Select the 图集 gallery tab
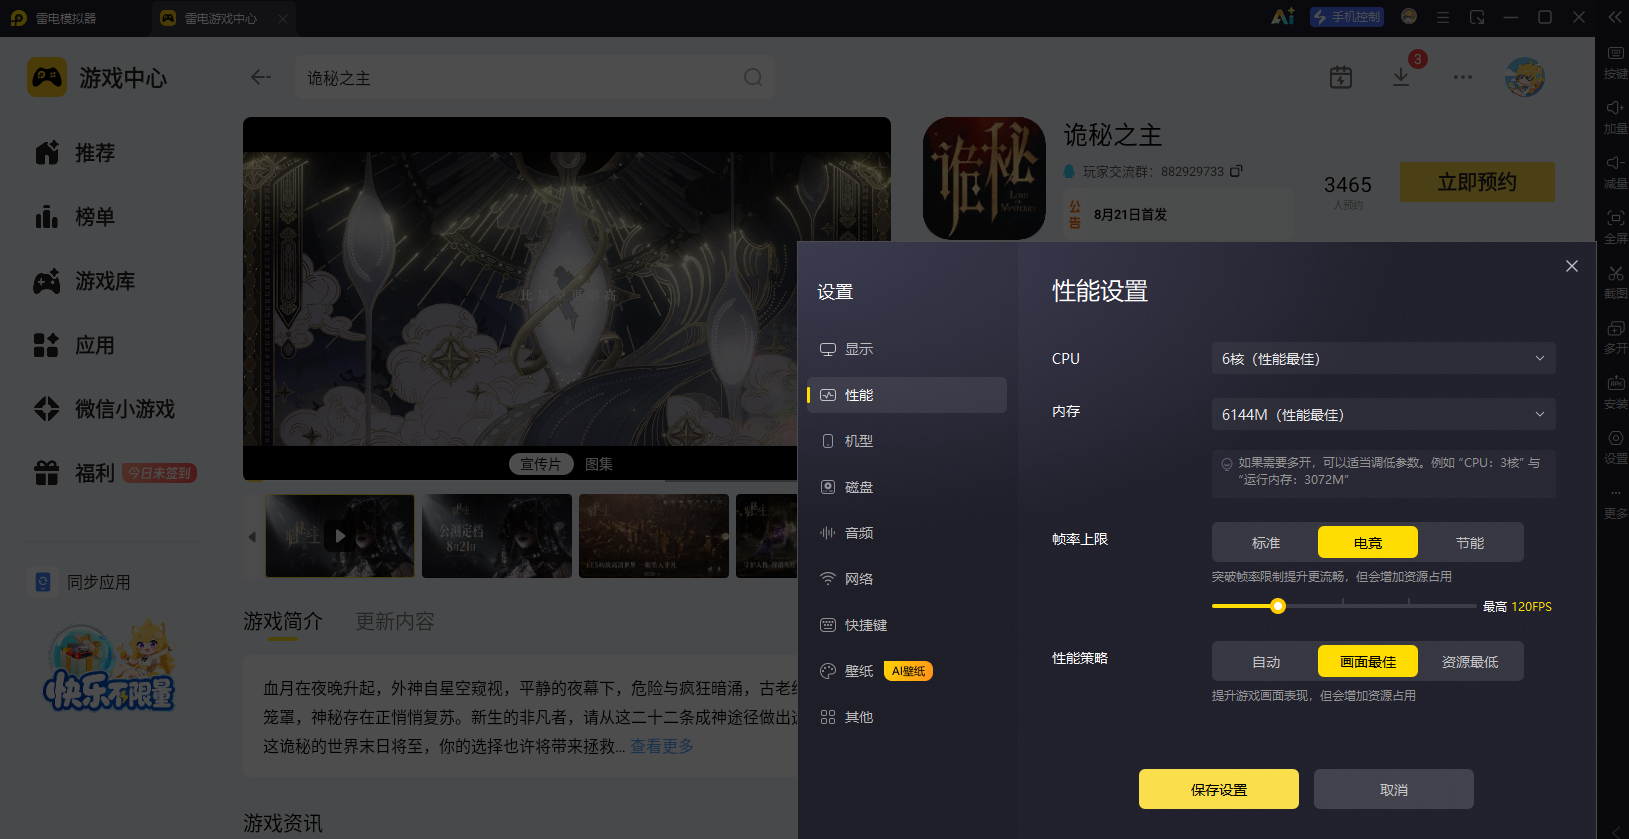 599,464
